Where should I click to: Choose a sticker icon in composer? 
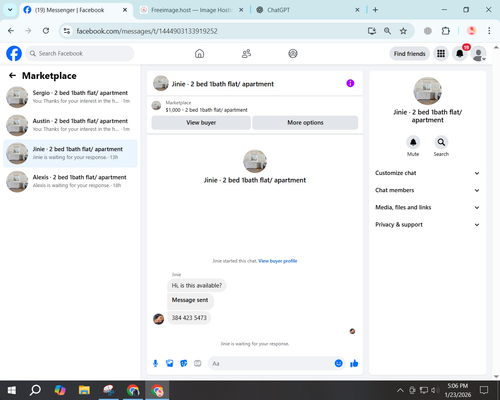(183, 363)
